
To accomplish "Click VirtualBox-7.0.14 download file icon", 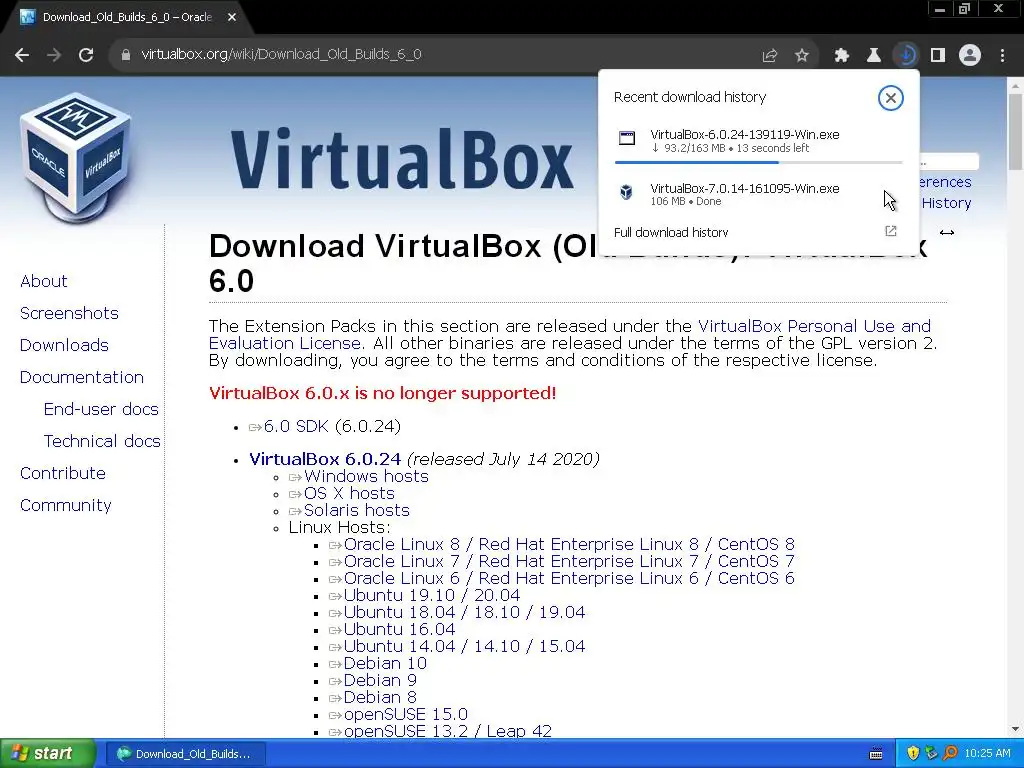I will [626, 192].
